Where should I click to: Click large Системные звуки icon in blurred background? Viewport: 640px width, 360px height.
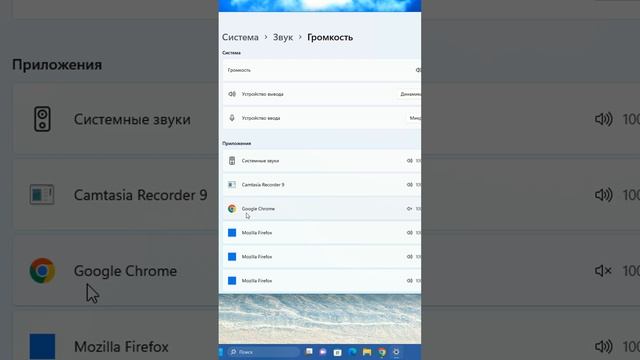pyautogui.click(x=42, y=119)
